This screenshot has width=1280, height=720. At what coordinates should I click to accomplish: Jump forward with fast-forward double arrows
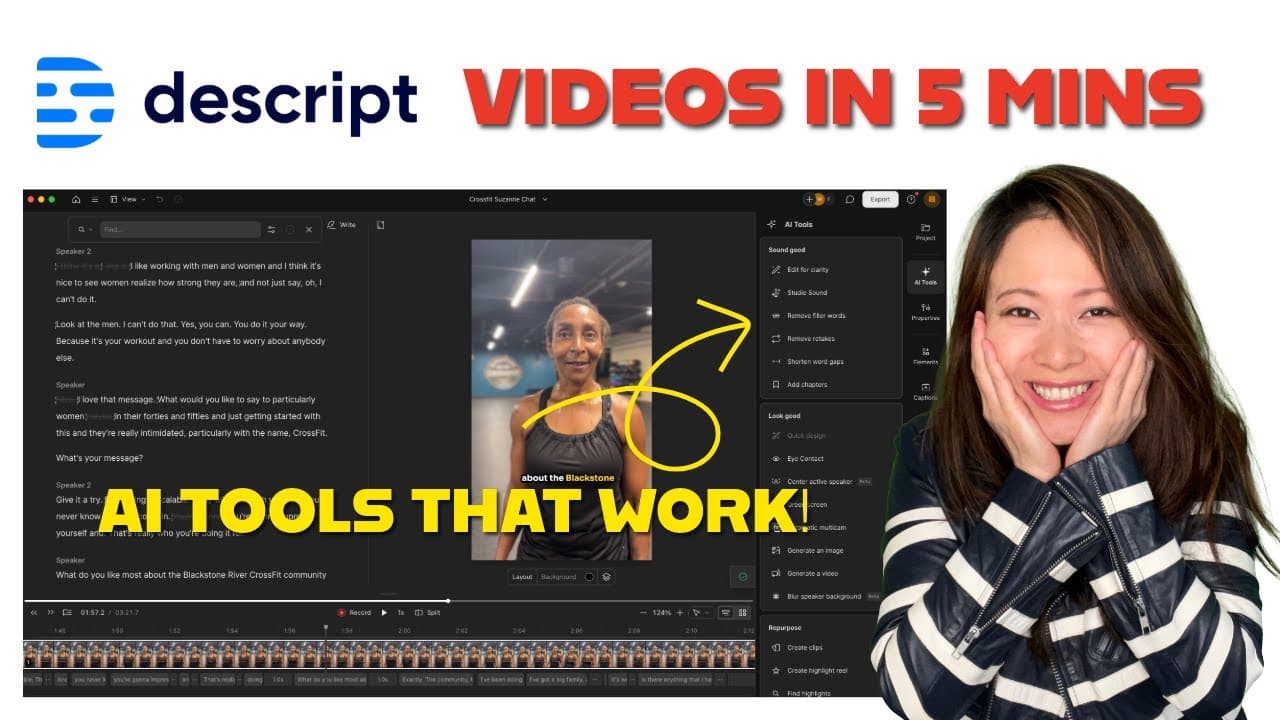coord(50,613)
